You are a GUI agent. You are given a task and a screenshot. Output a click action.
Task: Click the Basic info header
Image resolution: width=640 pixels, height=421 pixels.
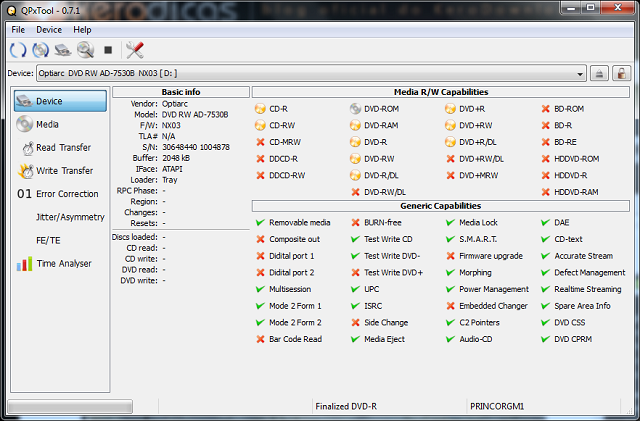pyautogui.click(x=181, y=92)
